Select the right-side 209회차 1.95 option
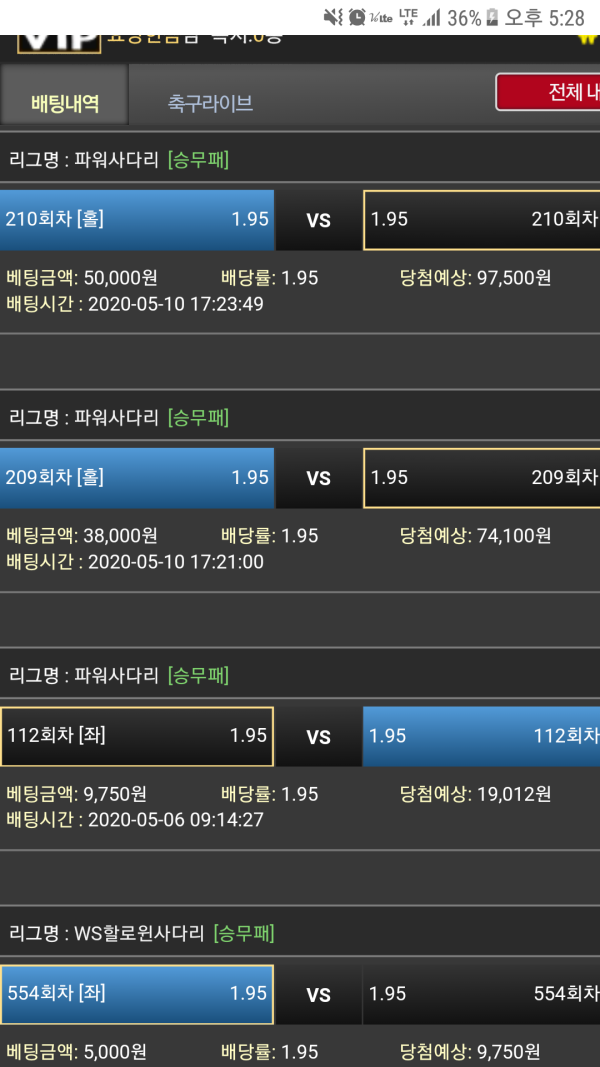 pos(482,478)
